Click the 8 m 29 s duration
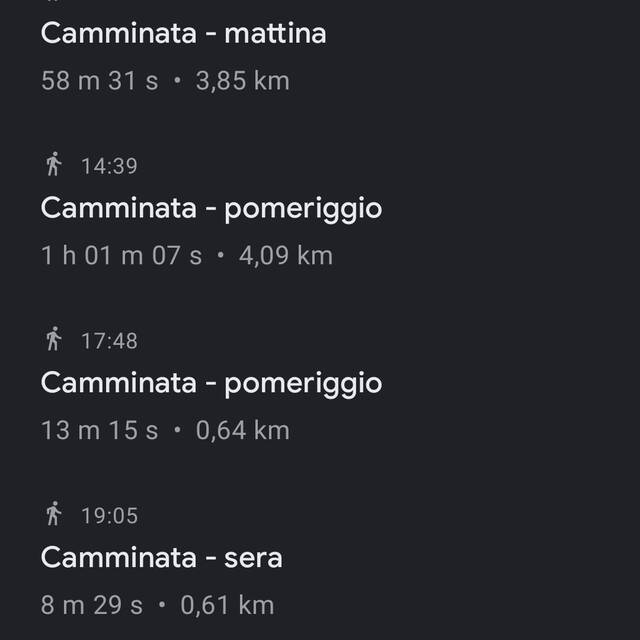640x640 pixels. [91, 605]
